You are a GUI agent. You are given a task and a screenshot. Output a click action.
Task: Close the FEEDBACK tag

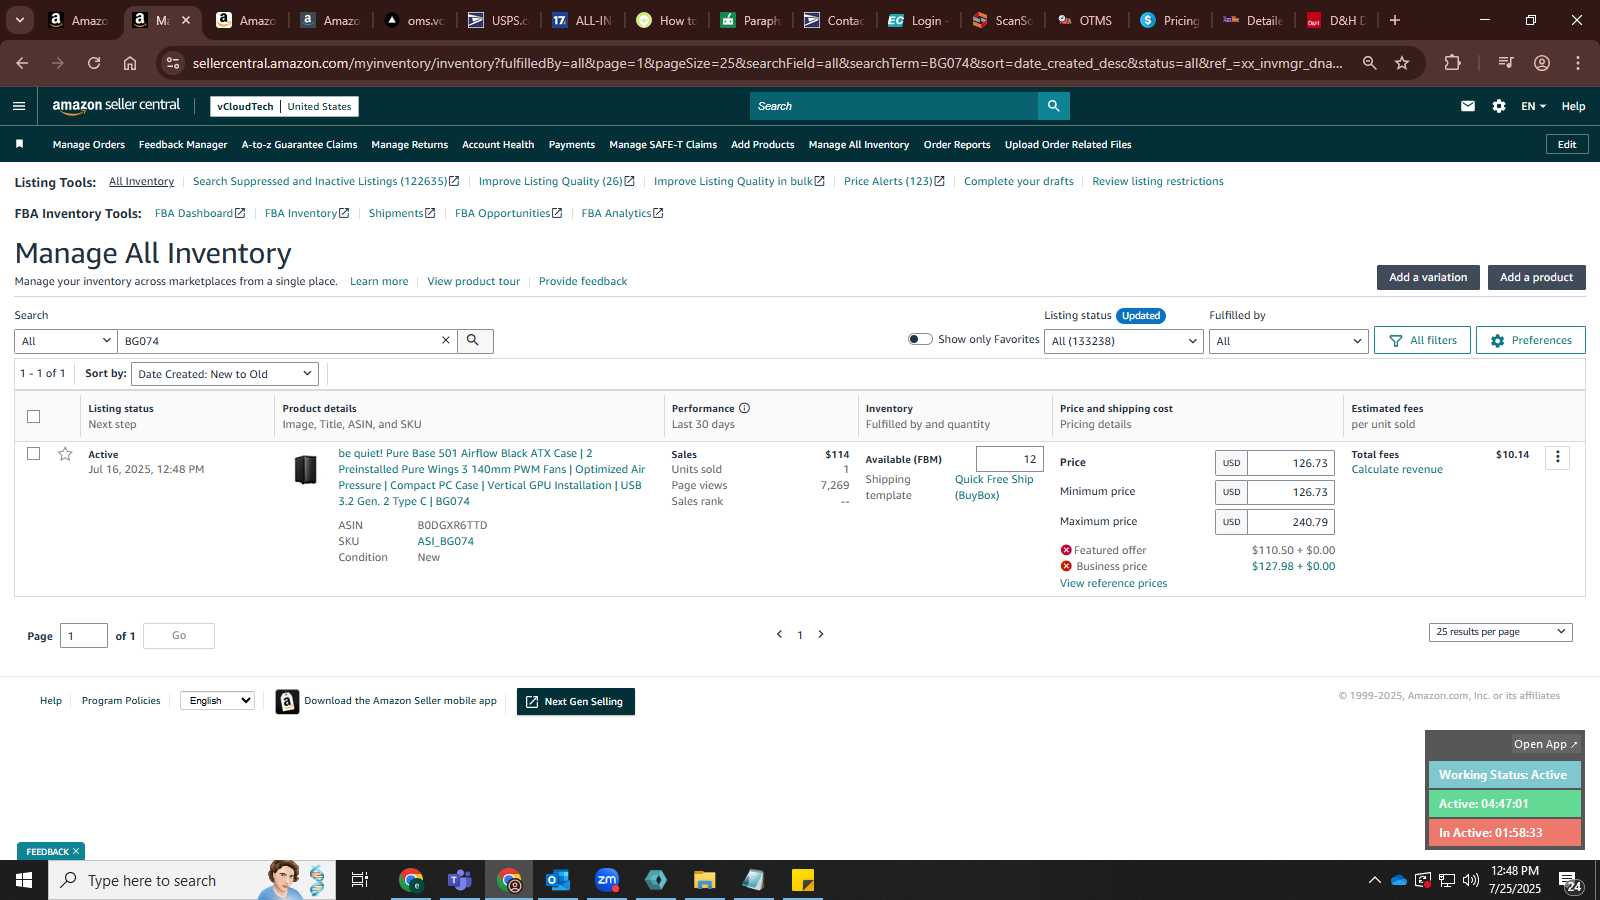point(76,852)
